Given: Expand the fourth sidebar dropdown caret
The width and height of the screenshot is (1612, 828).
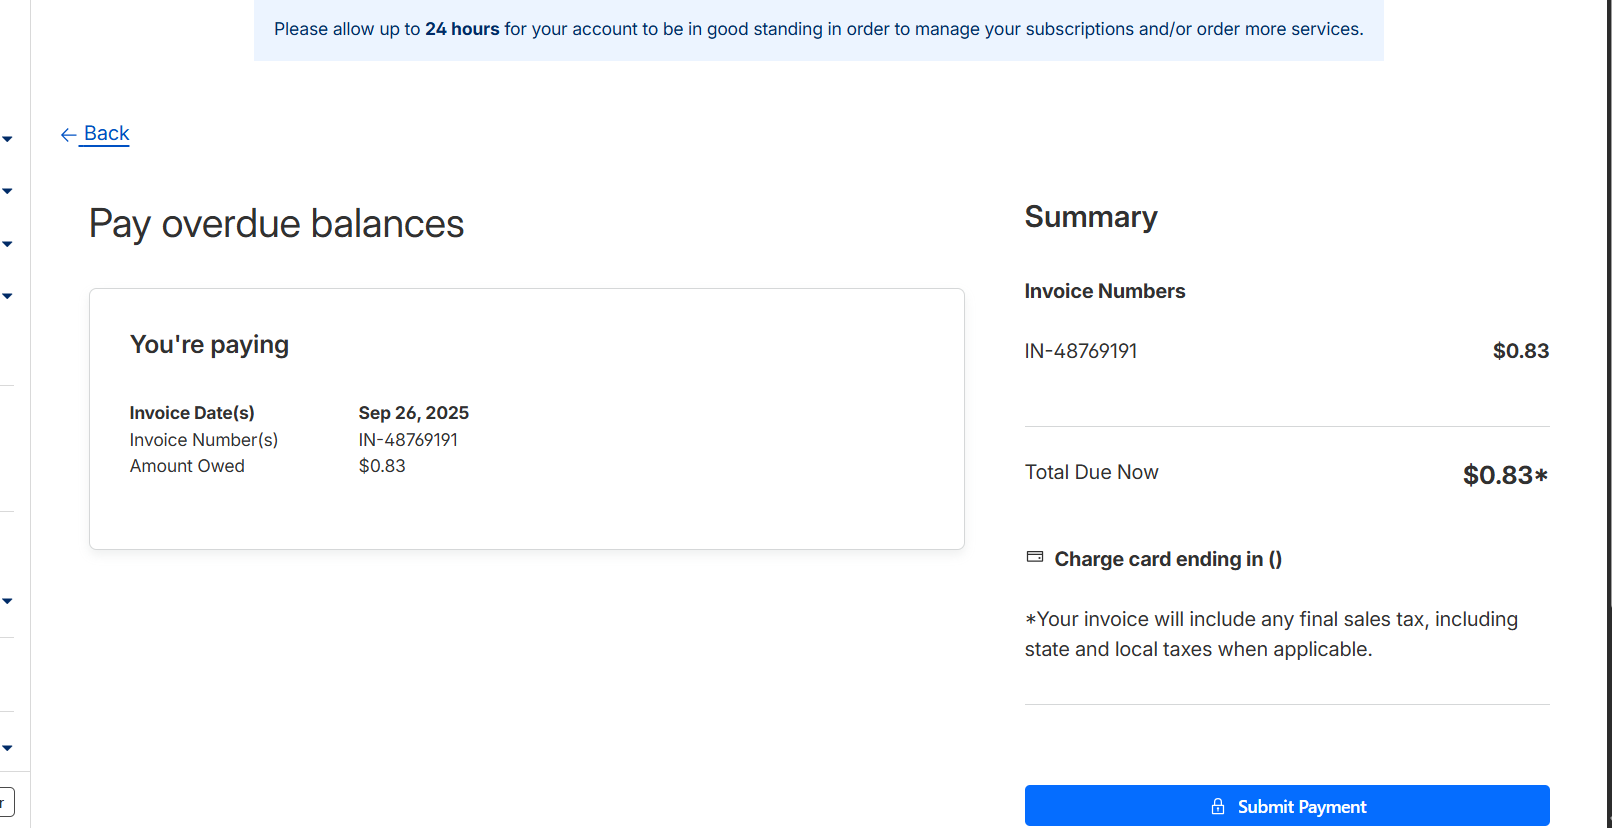Looking at the screenshot, I should click(7, 296).
